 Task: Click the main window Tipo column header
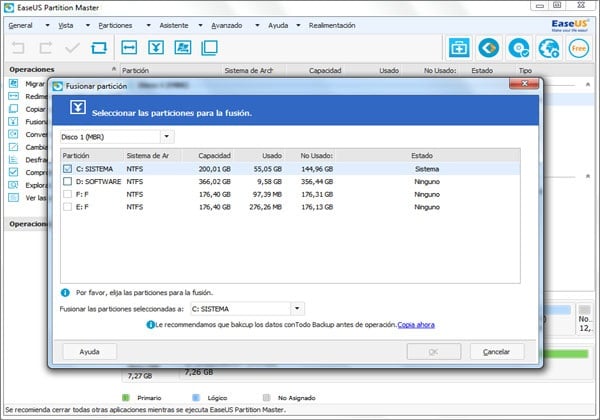coord(525,70)
